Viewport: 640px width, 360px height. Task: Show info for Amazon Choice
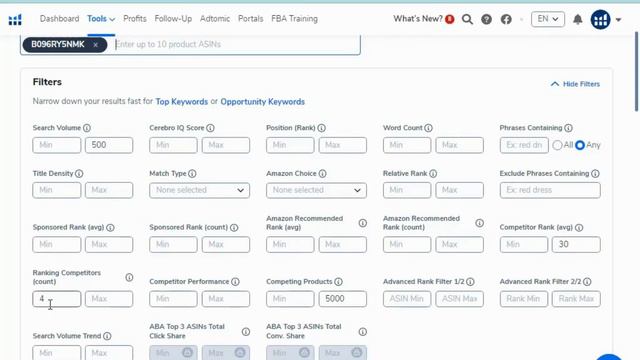click(x=322, y=174)
